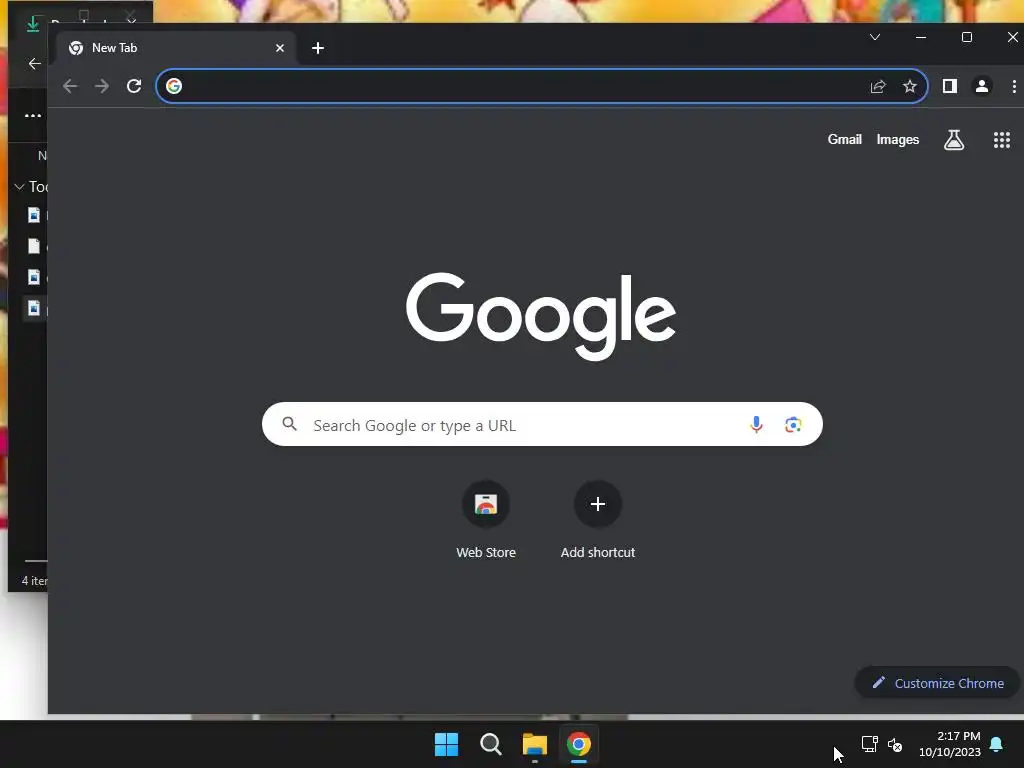The image size is (1024, 768).
Task: Click Chrome's back navigation arrow
Action: click(x=70, y=86)
